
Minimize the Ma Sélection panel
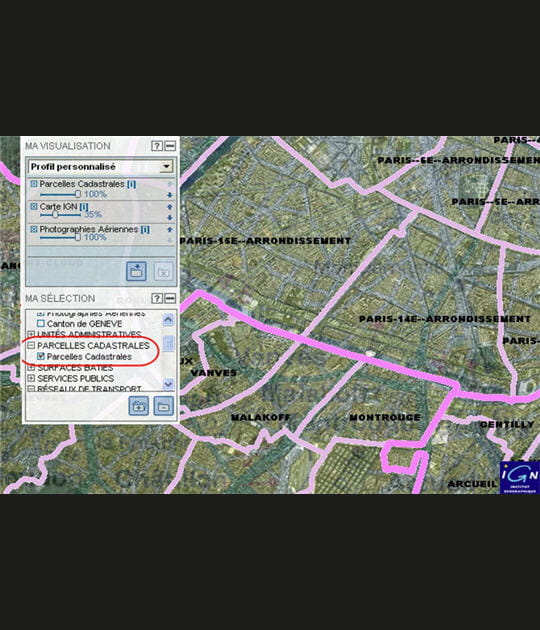(170, 298)
